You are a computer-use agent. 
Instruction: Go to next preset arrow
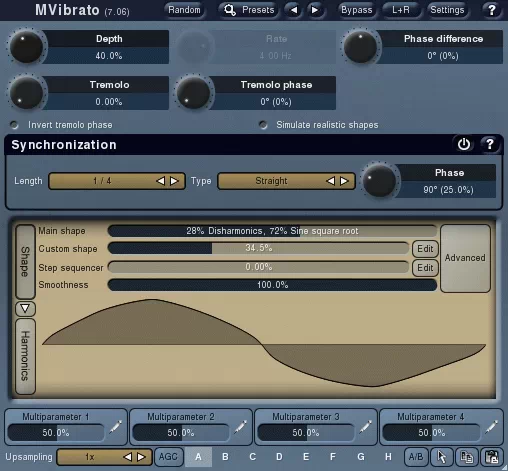[314, 10]
